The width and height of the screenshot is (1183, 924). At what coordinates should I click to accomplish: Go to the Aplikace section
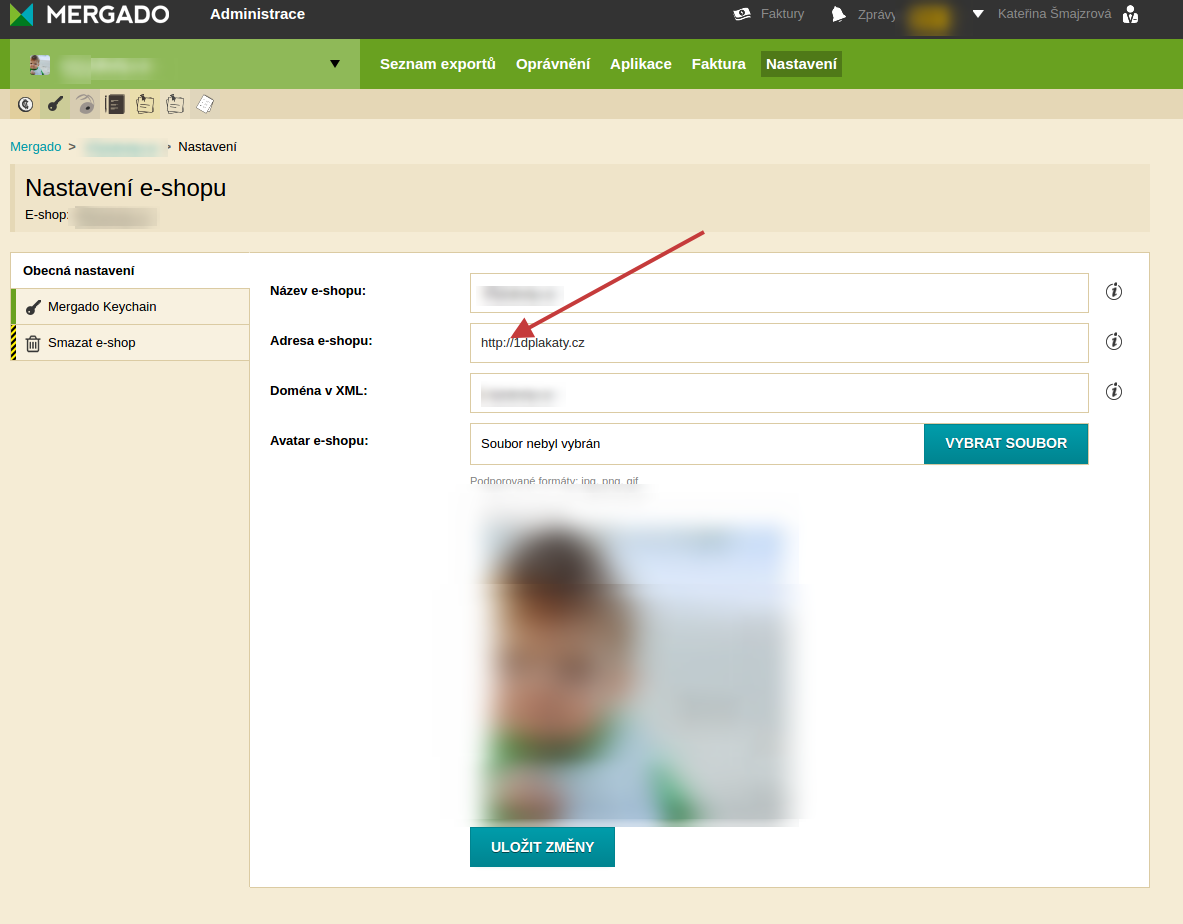(641, 64)
